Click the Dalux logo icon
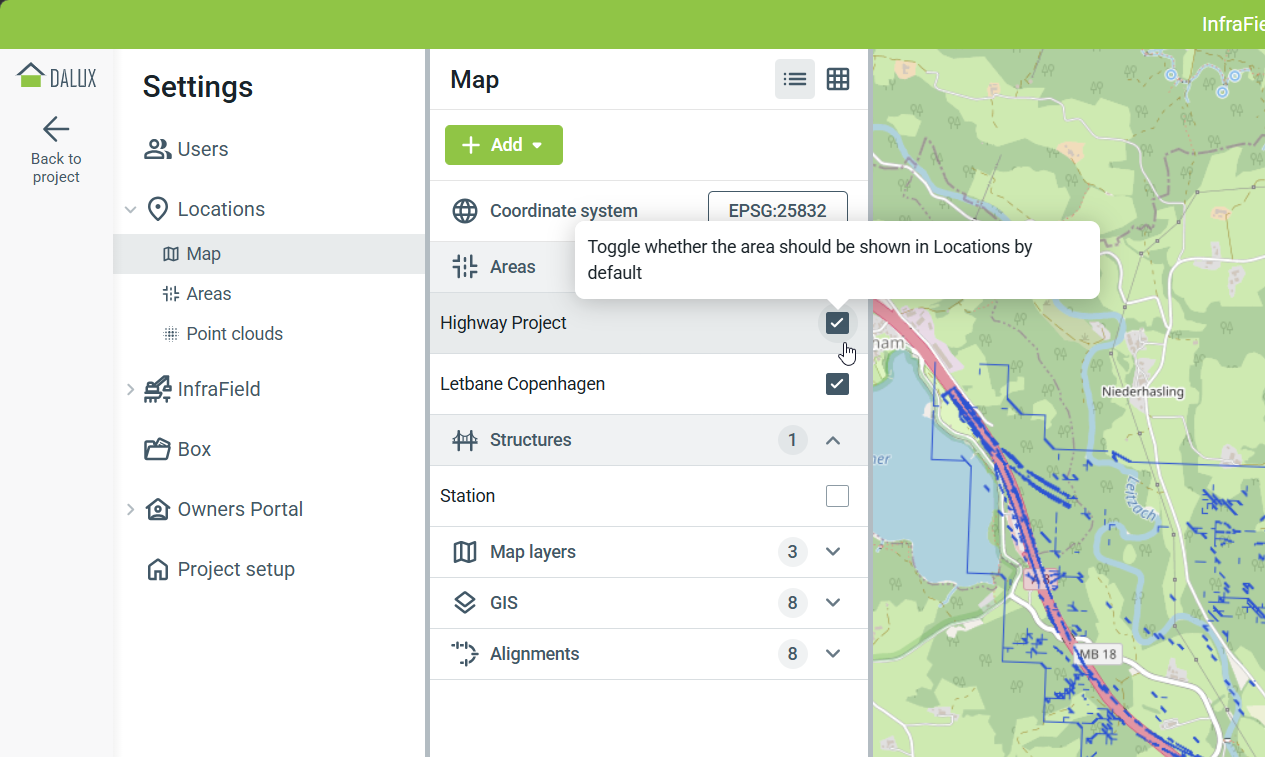 coord(32,76)
